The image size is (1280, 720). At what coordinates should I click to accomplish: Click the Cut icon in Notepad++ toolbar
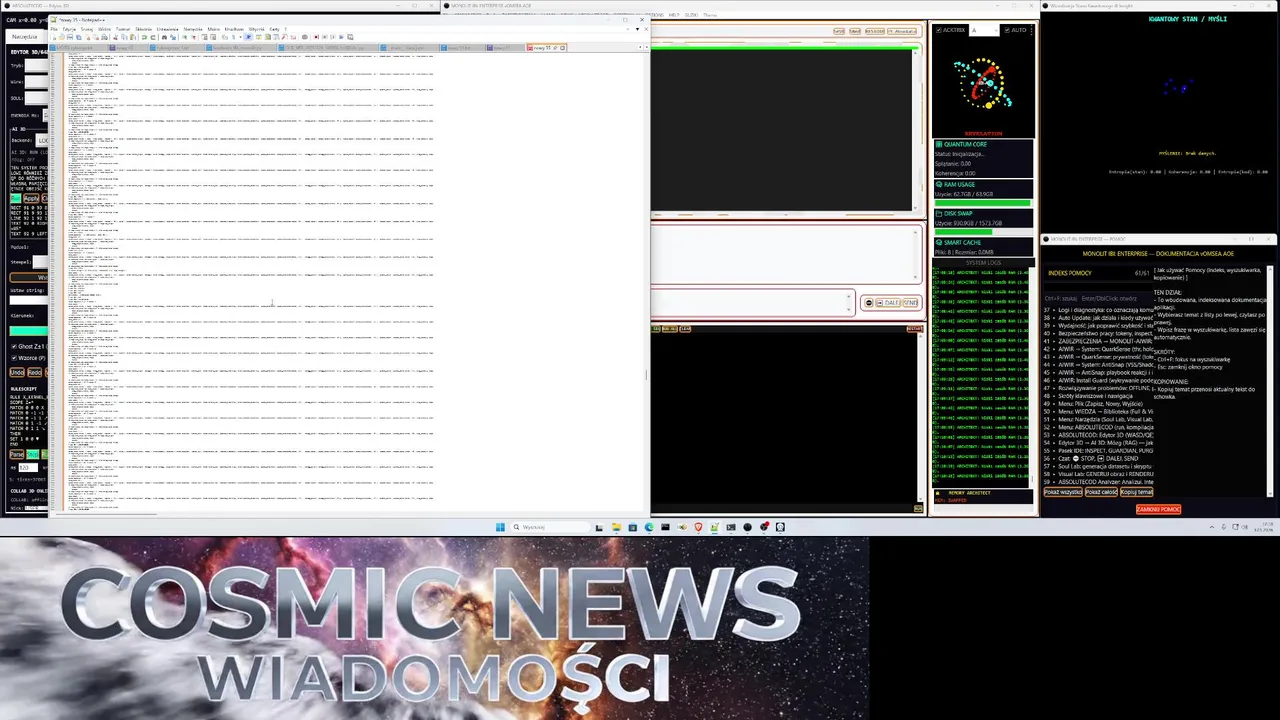115,37
